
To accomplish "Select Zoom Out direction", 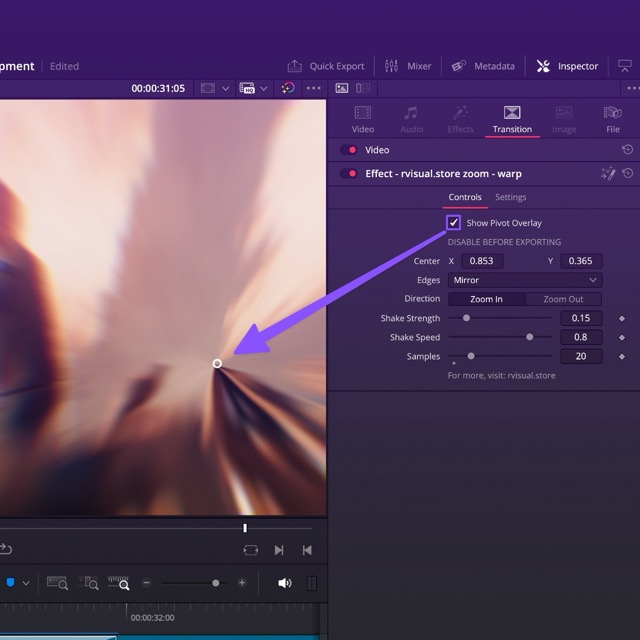I will (x=563, y=299).
